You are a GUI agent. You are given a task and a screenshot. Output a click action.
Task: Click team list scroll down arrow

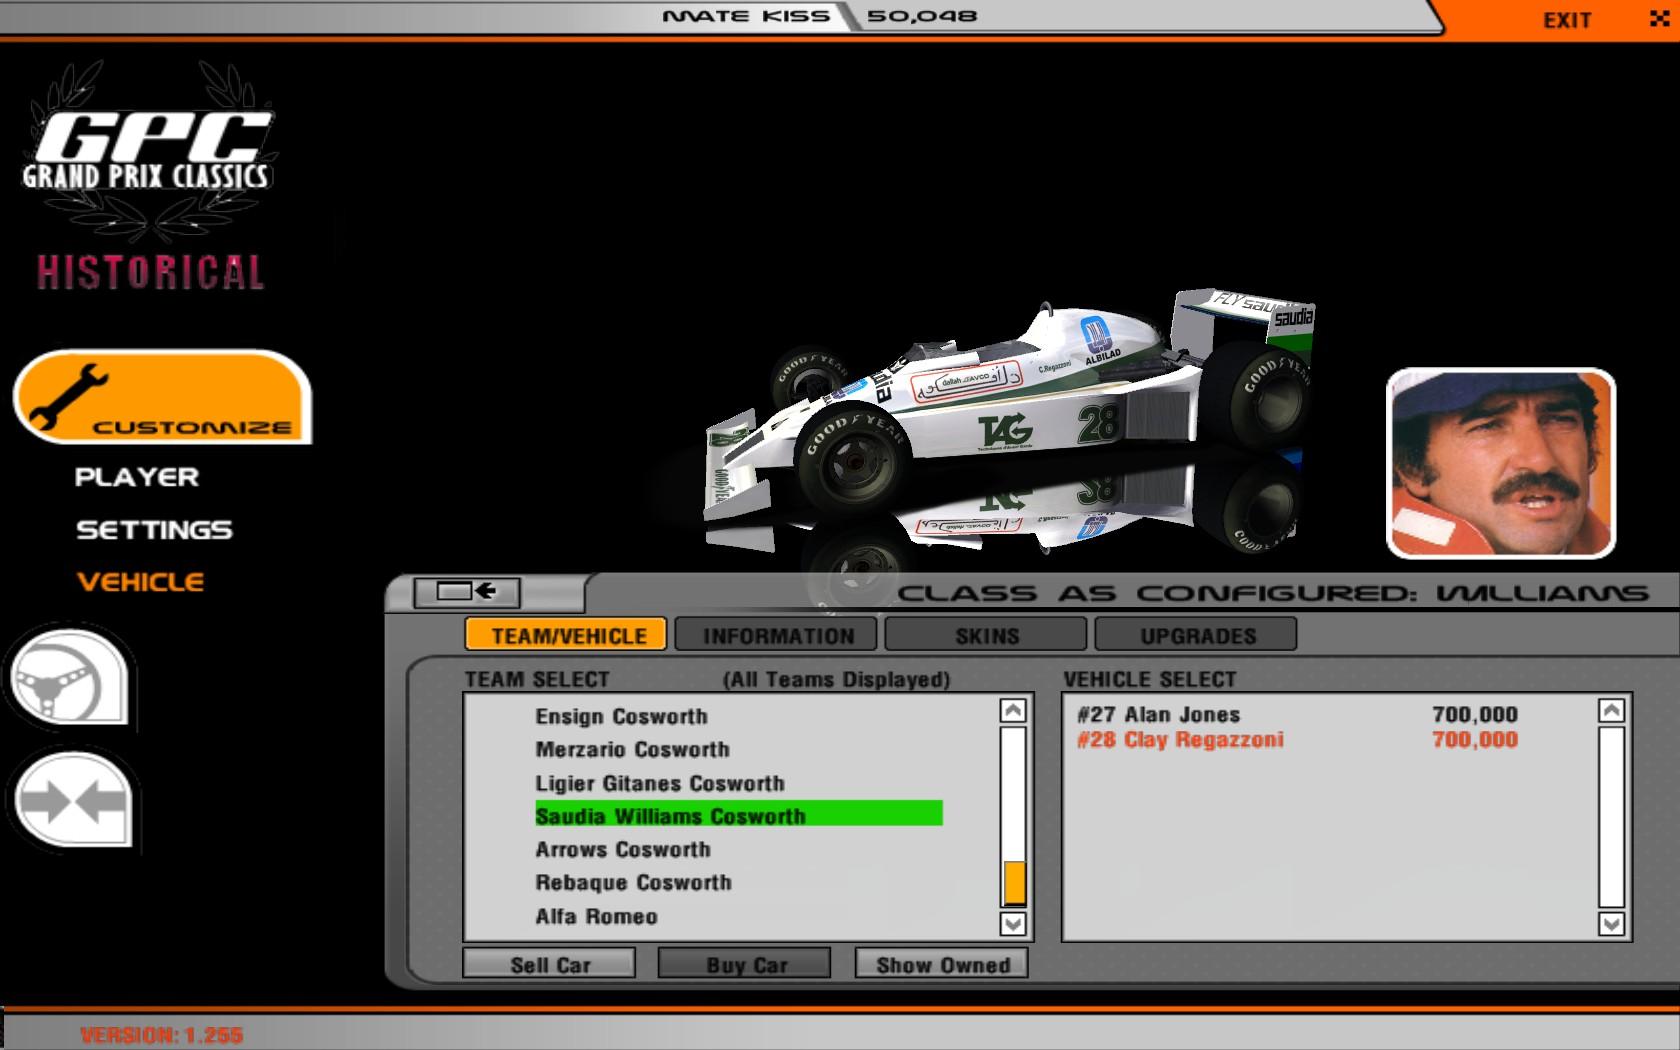pos(1013,923)
